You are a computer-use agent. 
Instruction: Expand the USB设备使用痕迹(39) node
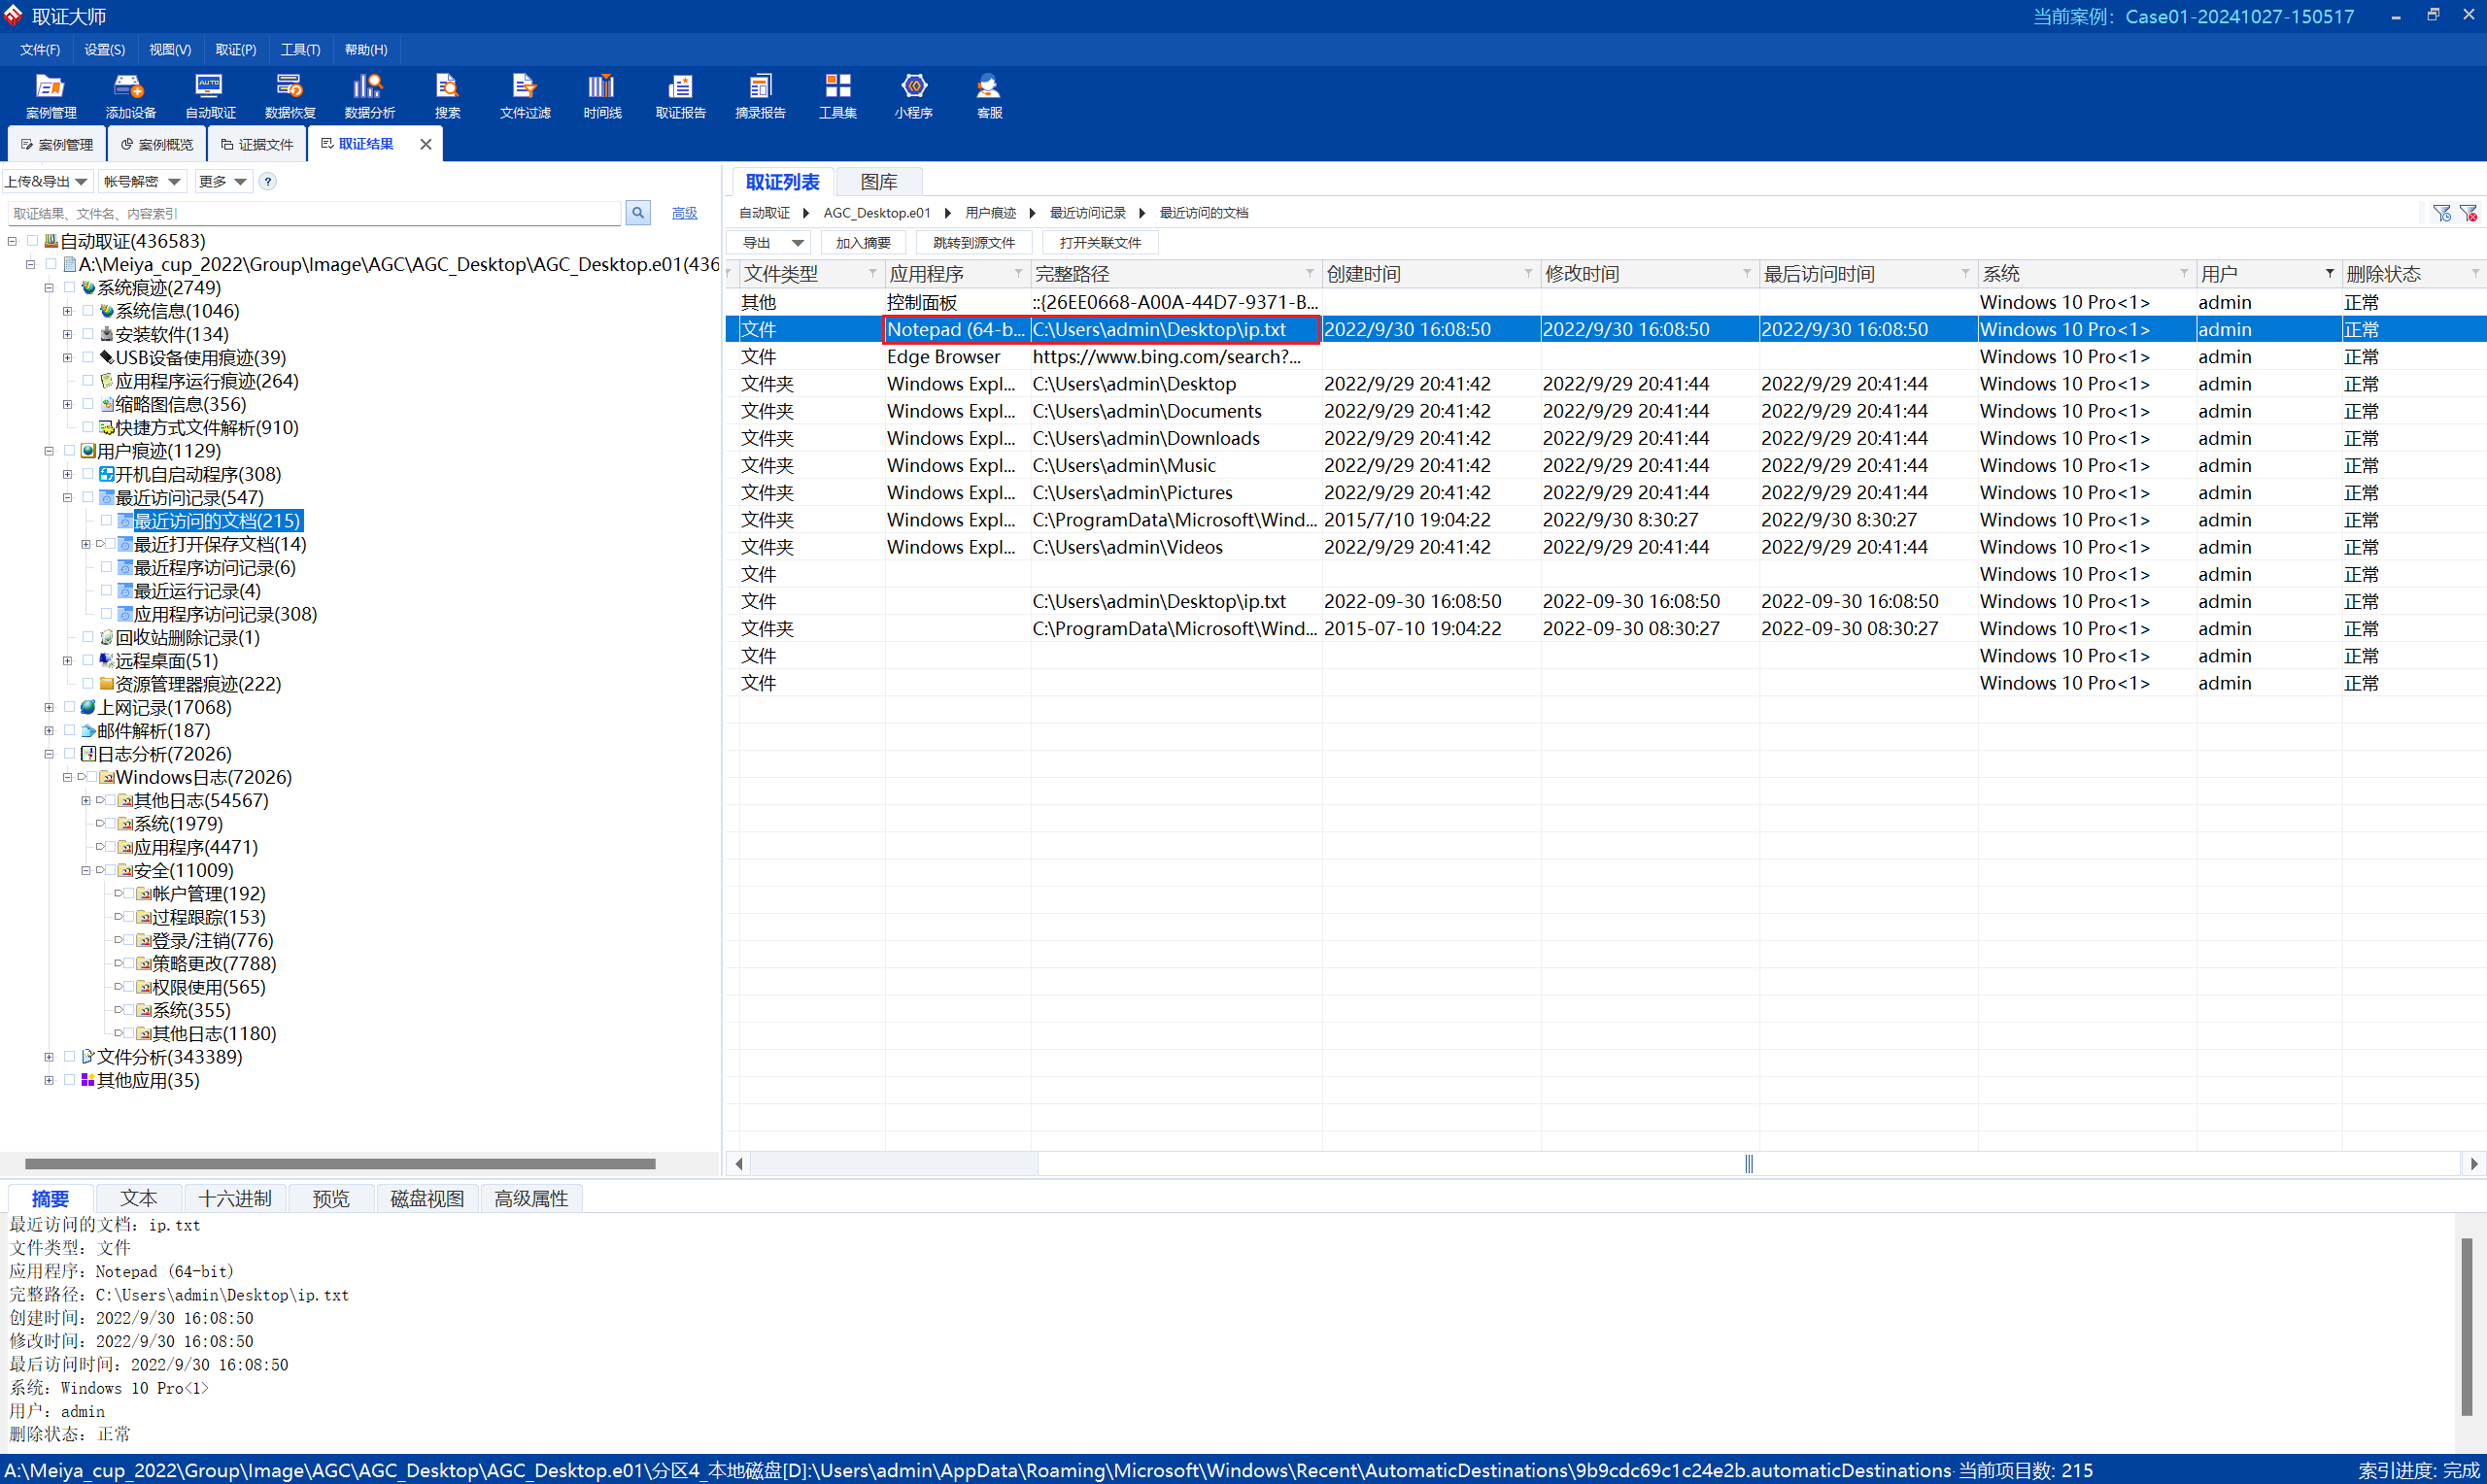click(67, 358)
